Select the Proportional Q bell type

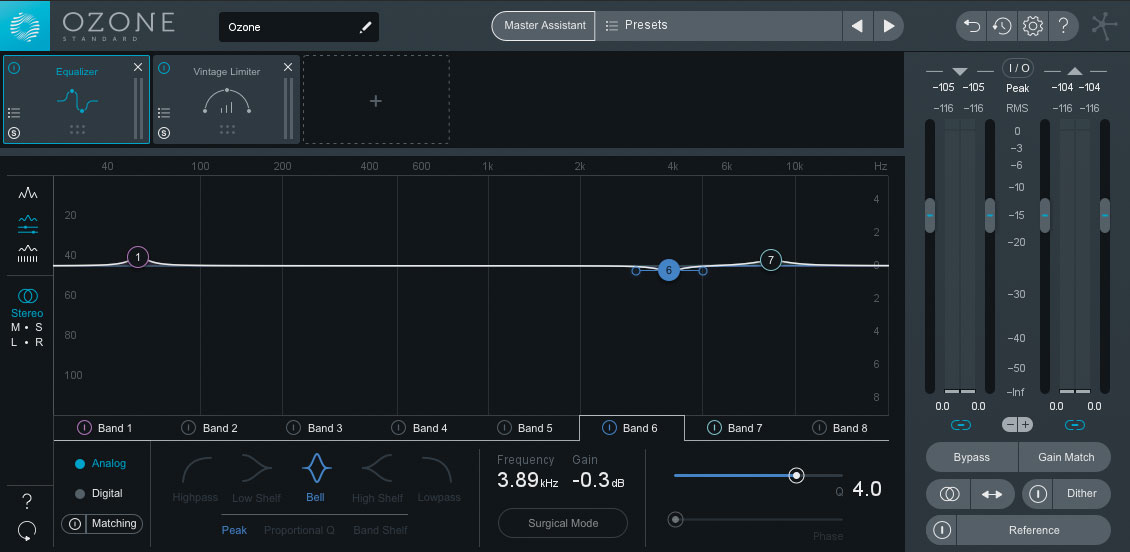click(x=299, y=530)
